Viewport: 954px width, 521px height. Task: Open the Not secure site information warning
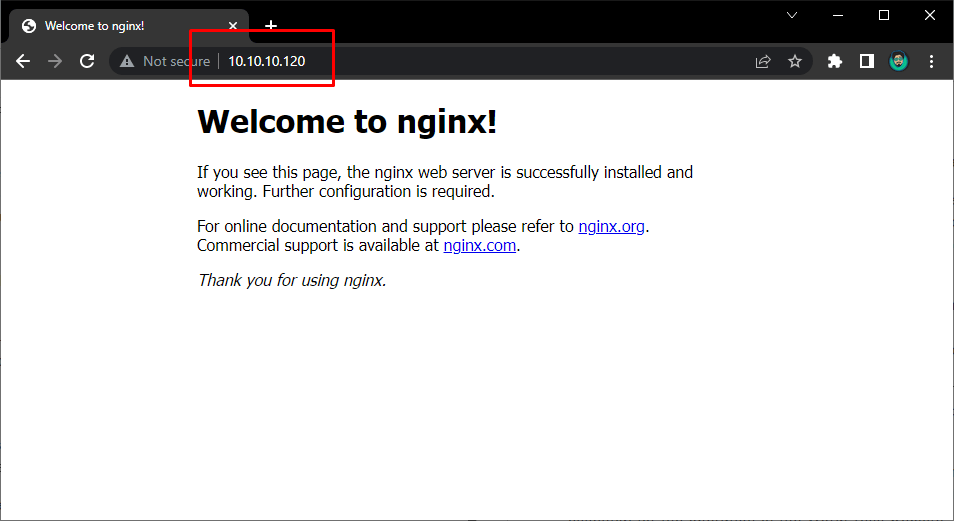165,61
